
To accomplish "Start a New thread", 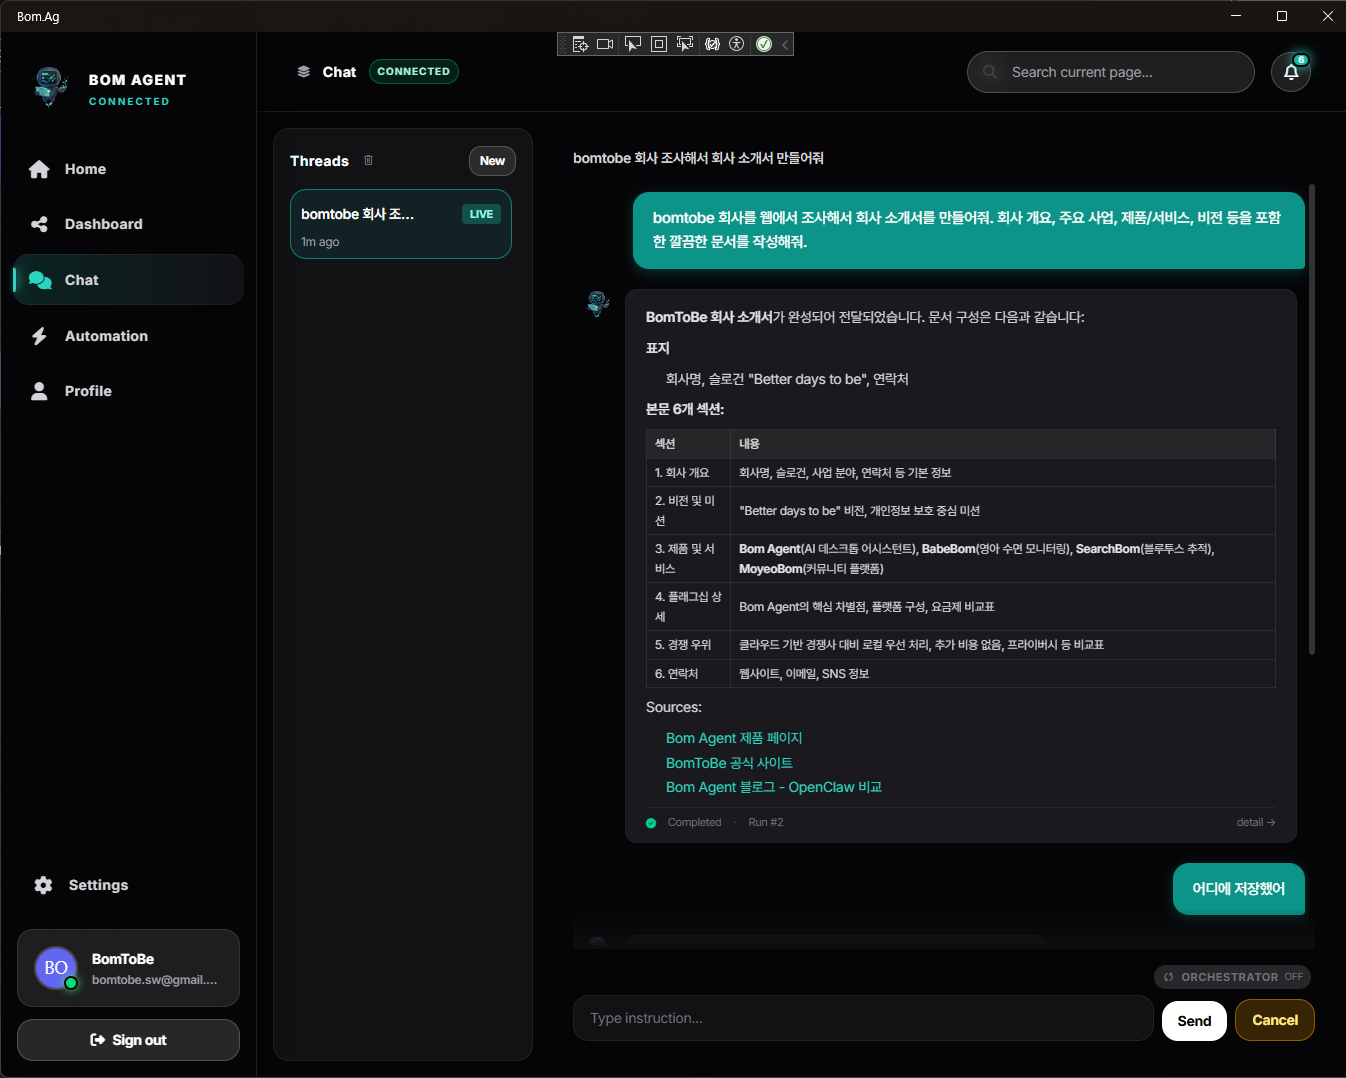I will 492,160.
